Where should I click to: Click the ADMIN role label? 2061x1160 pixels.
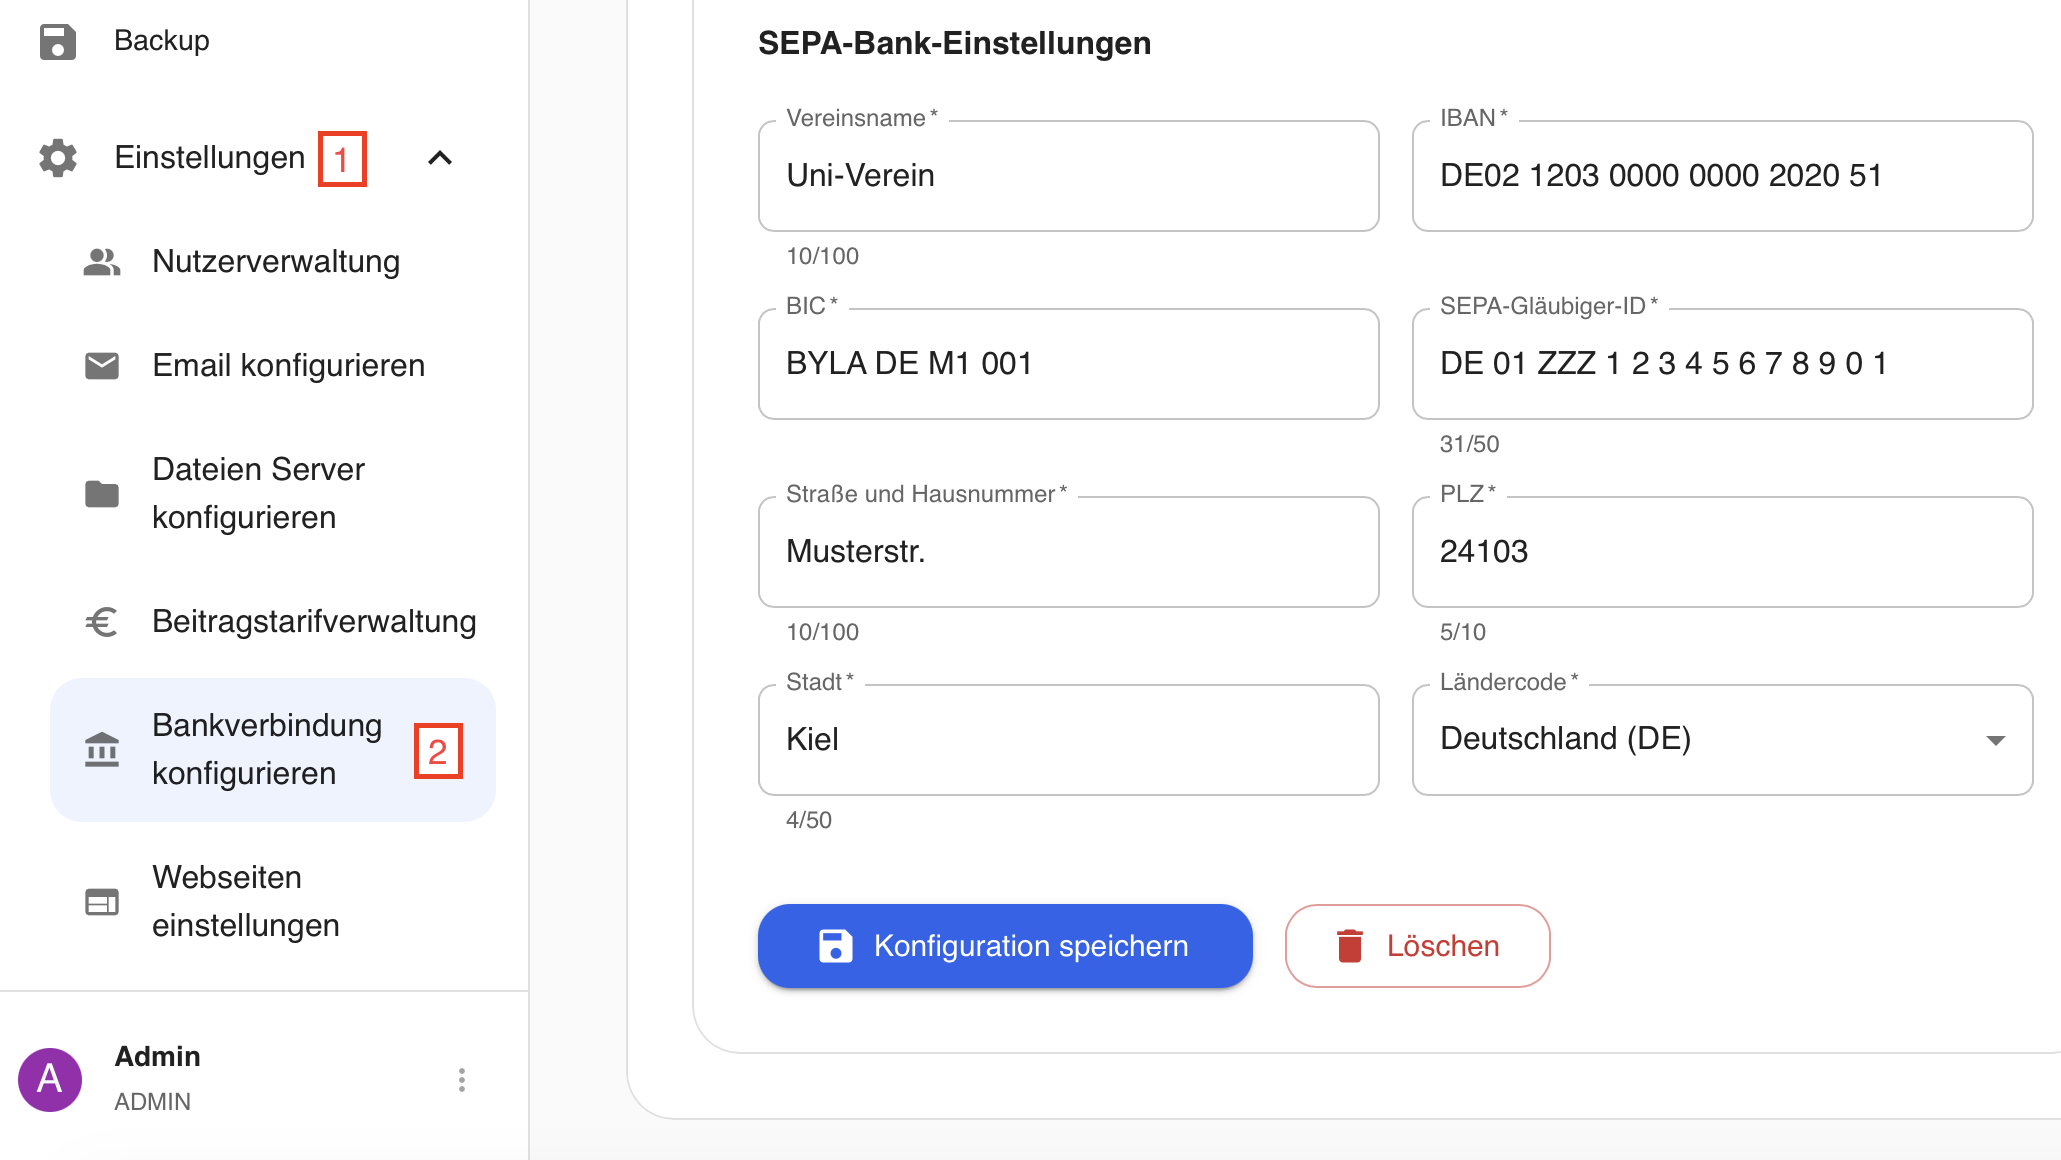pos(152,1102)
